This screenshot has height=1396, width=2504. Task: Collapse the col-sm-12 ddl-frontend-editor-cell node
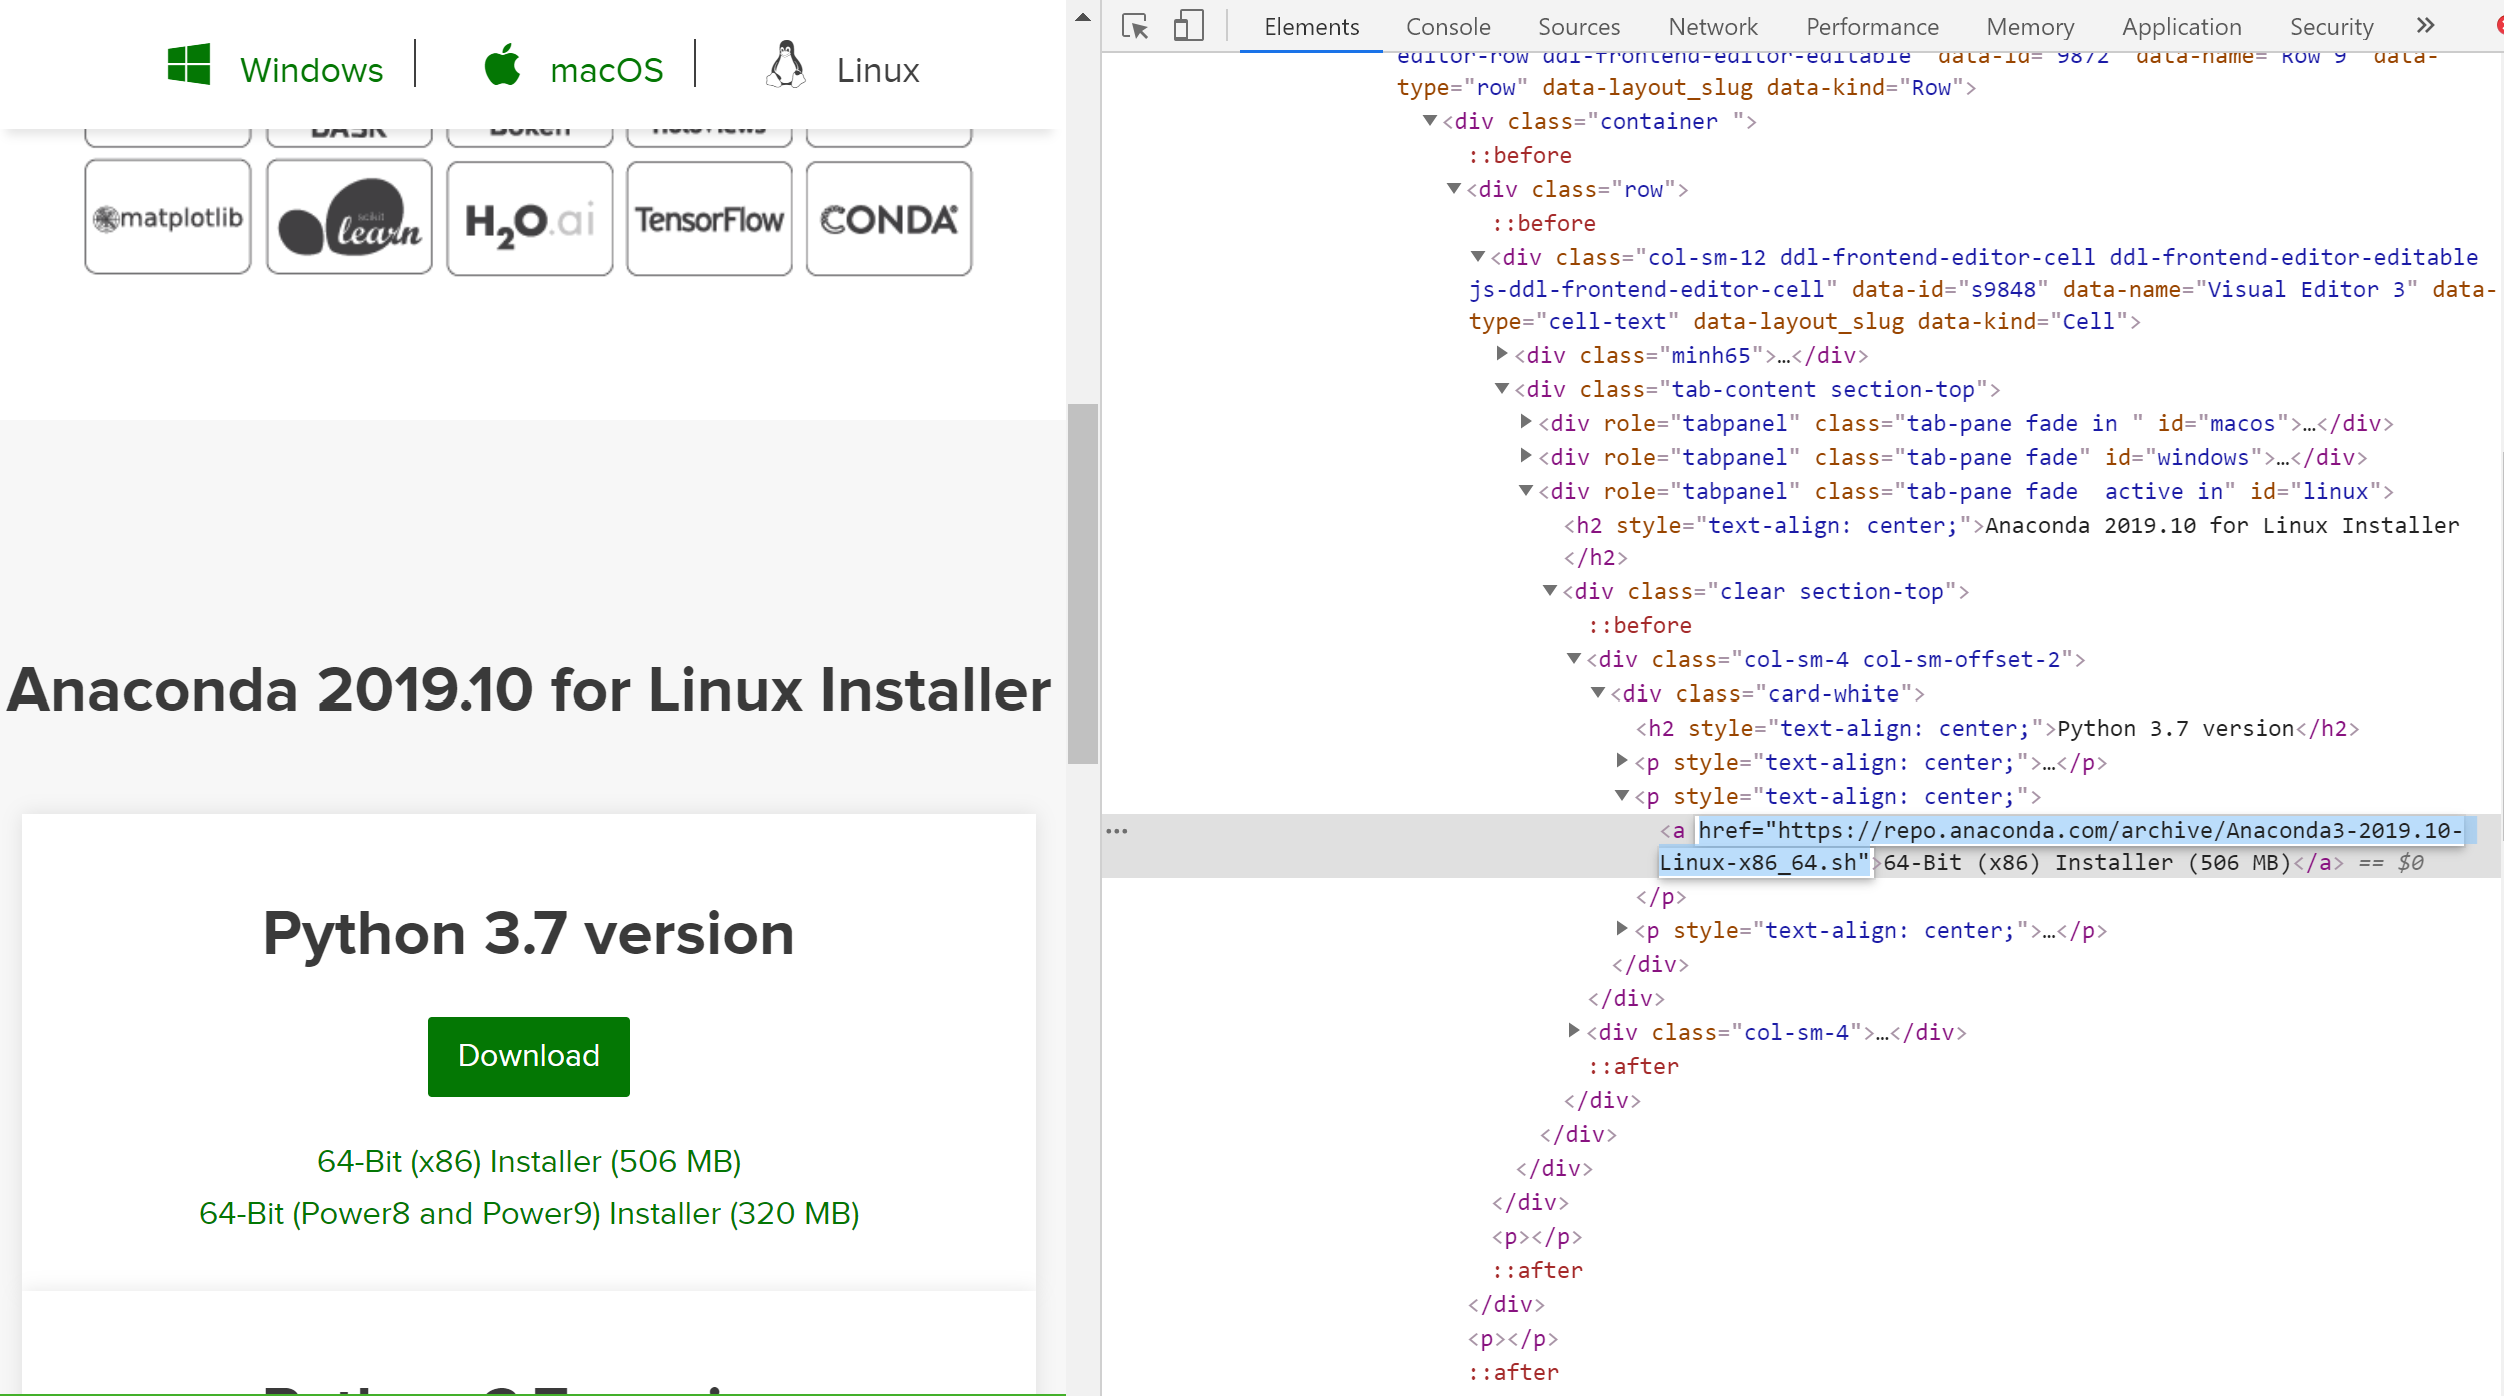[x=1478, y=257]
